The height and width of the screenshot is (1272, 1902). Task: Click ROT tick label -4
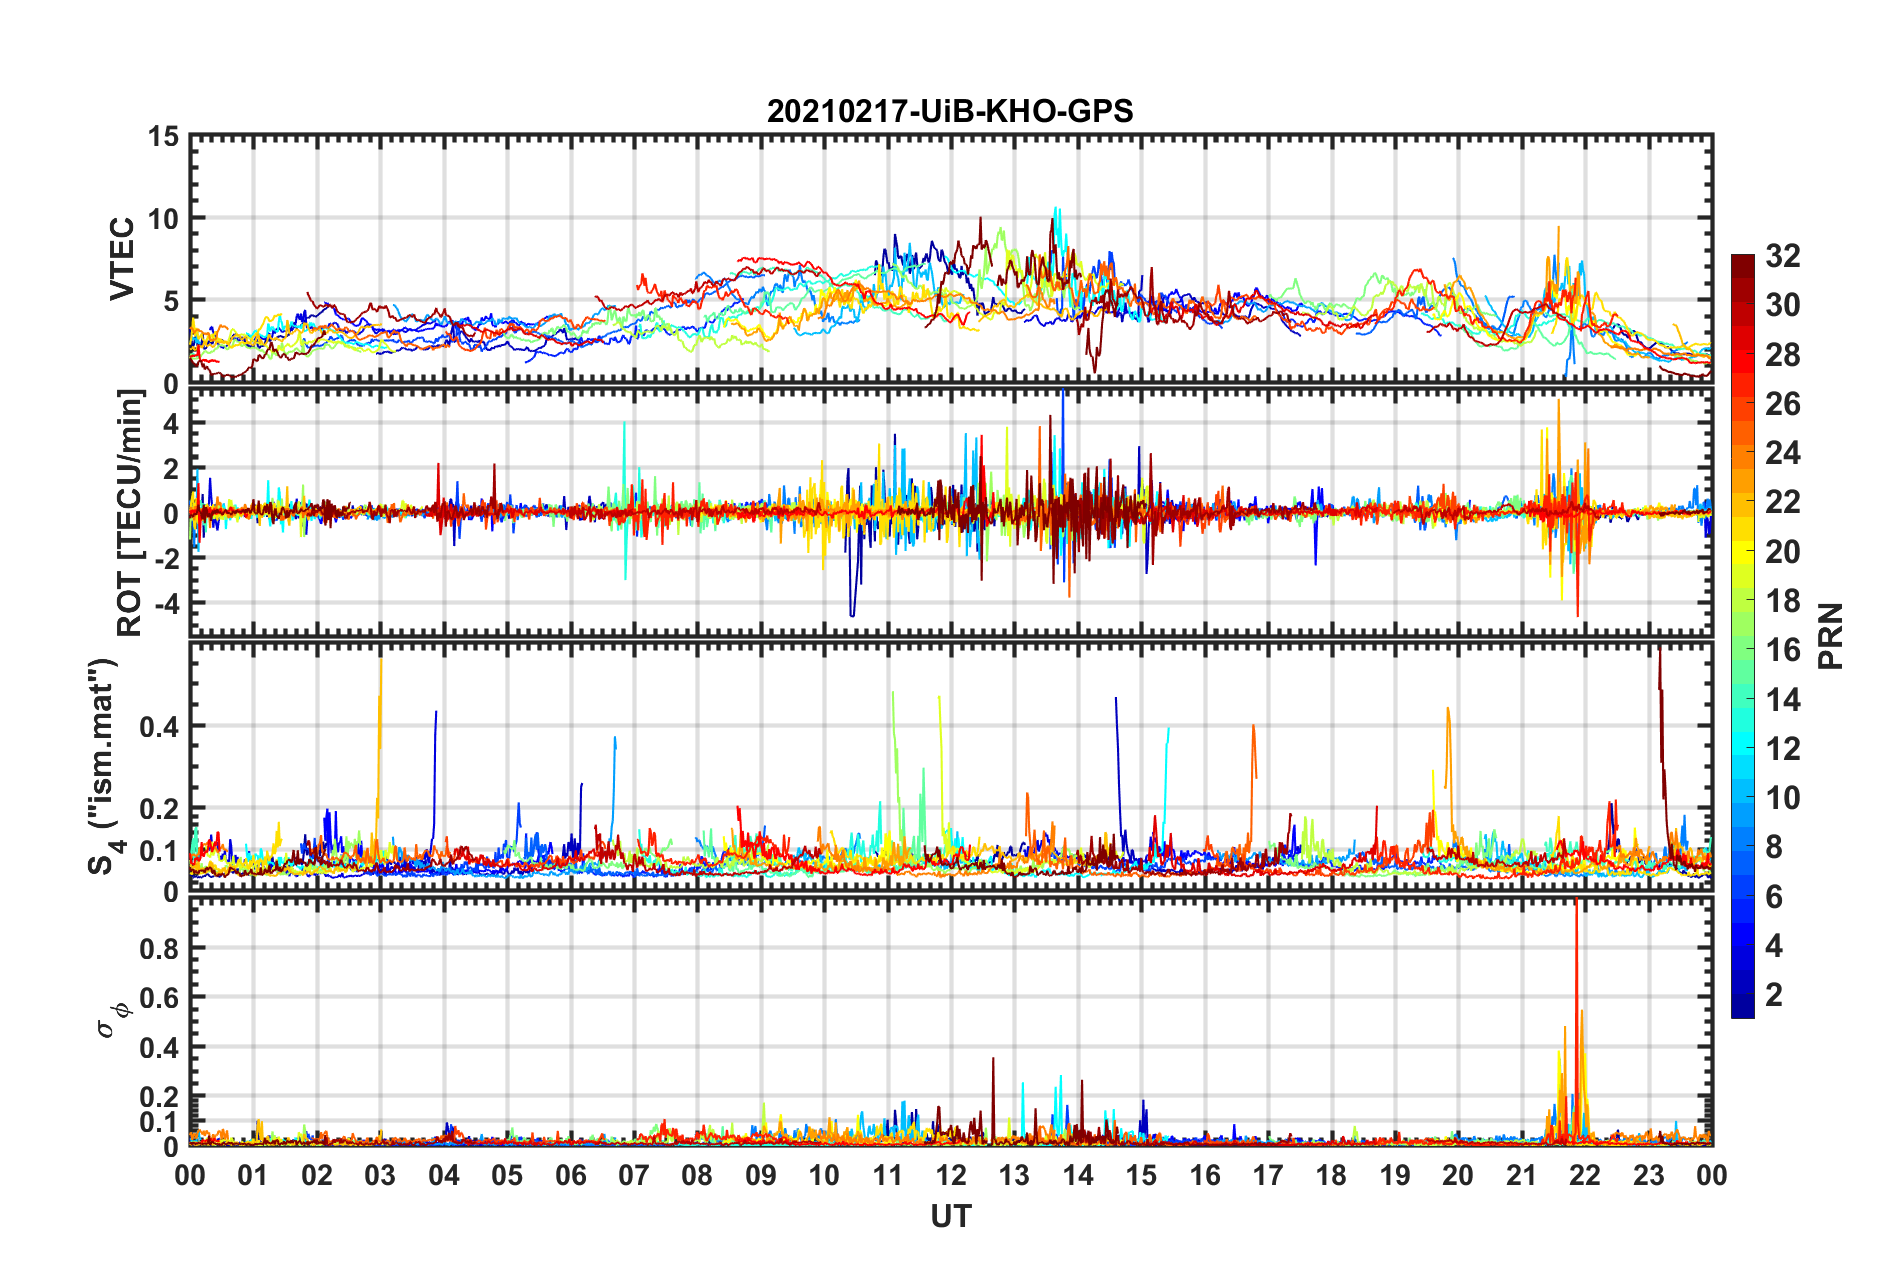tap(168, 603)
